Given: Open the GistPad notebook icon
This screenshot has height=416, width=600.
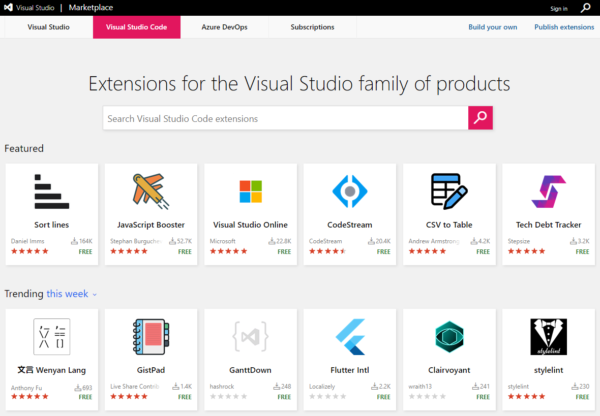Looking at the screenshot, I should click(x=151, y=337).
